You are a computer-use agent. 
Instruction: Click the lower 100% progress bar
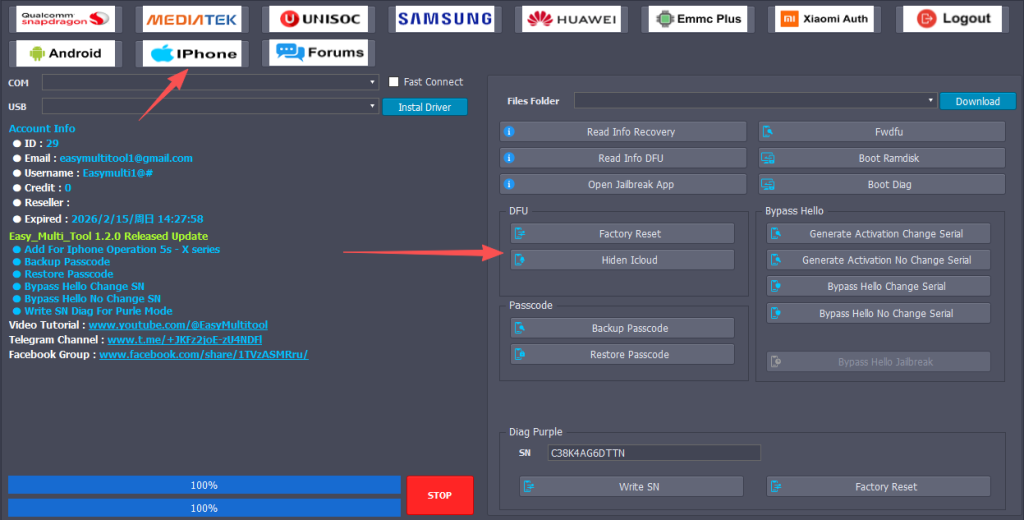204,508
